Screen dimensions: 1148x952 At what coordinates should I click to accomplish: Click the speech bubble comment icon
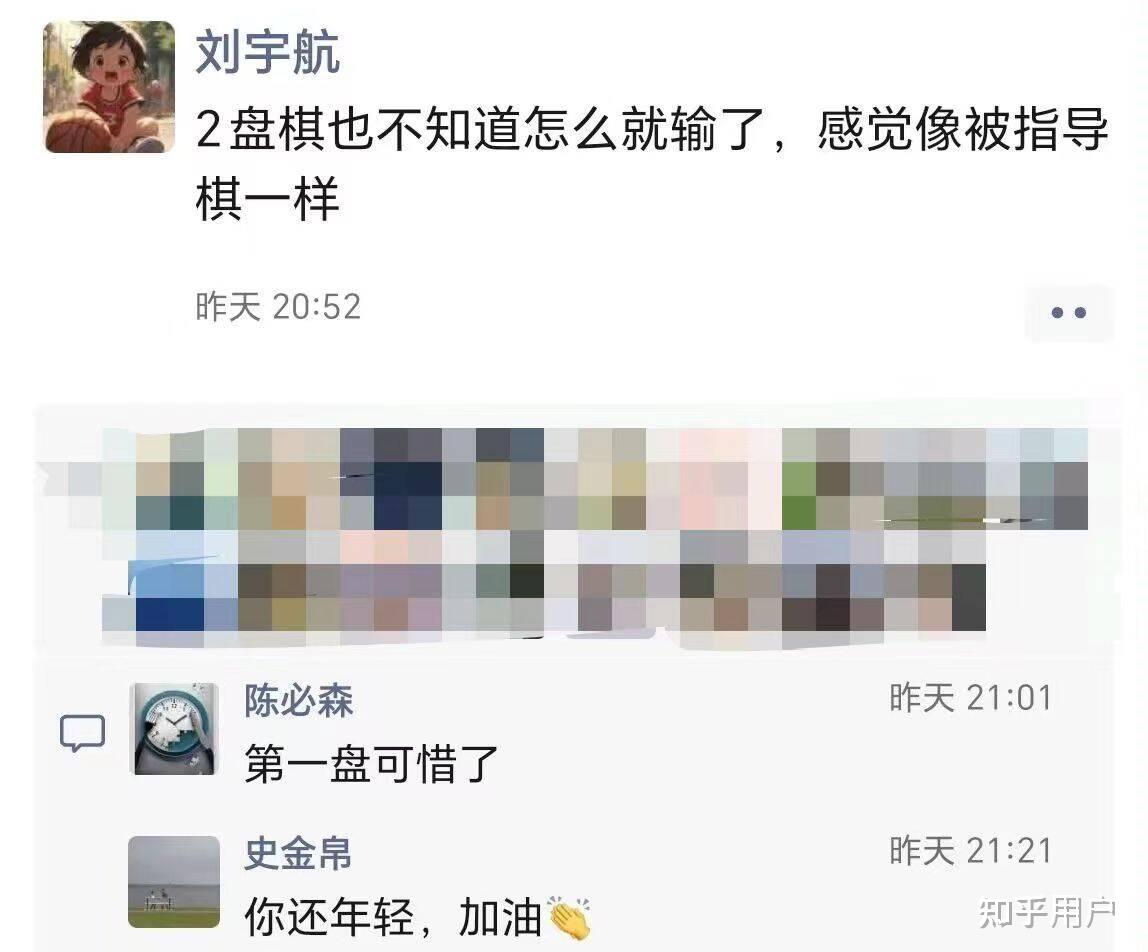pyautogui.click(x=82, y=733)
